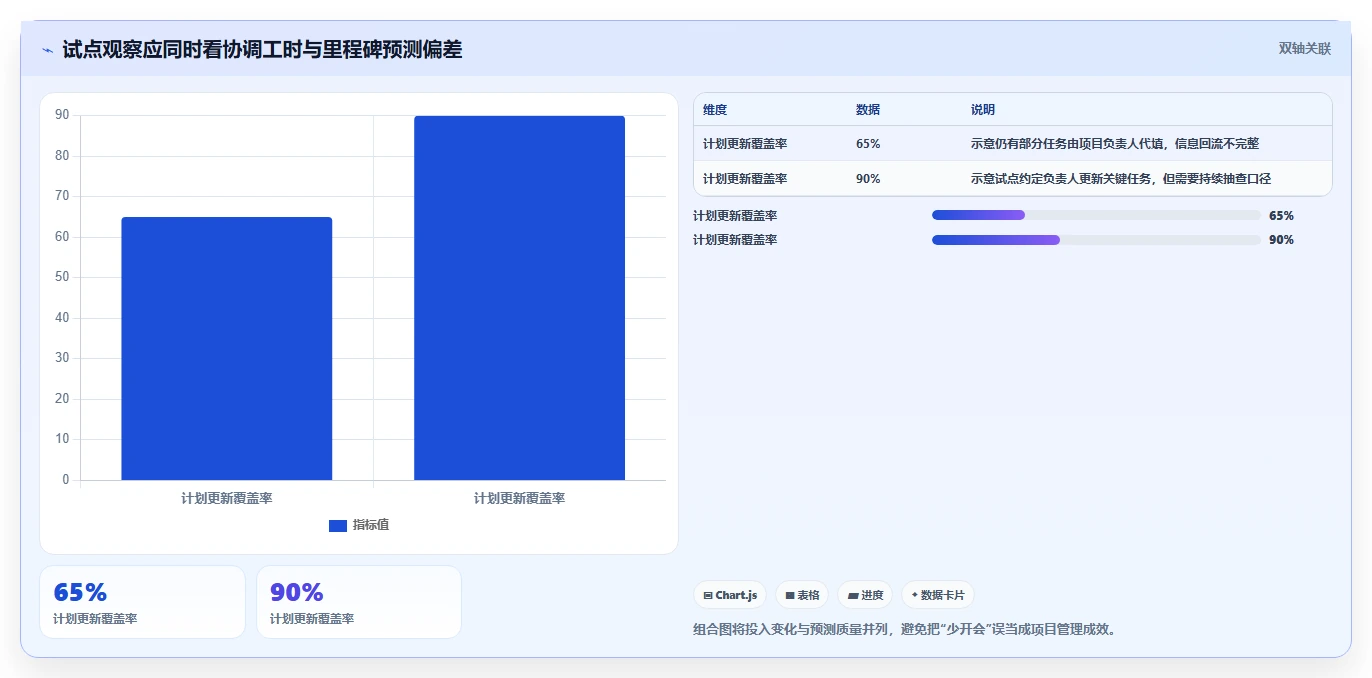Click the 维度 column header
1372x678 pixels.
(715, 110)
